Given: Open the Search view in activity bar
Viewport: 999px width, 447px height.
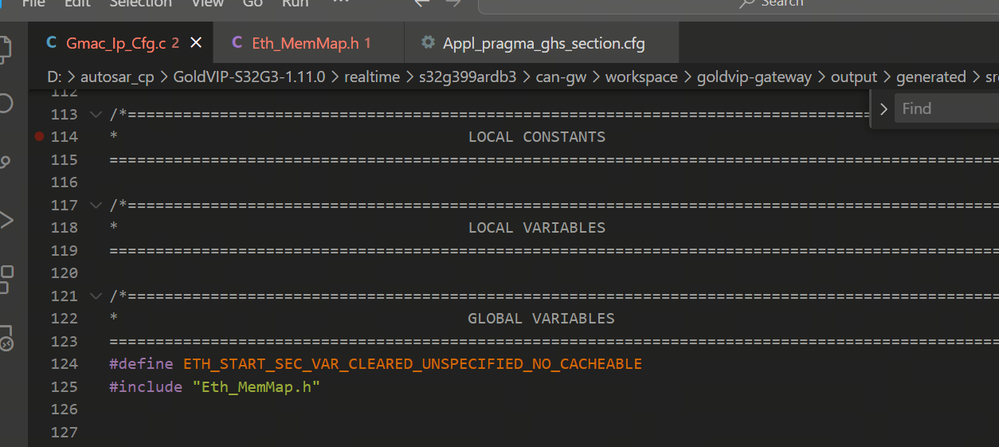Looking at the screenshot, I should coord(5,104).
